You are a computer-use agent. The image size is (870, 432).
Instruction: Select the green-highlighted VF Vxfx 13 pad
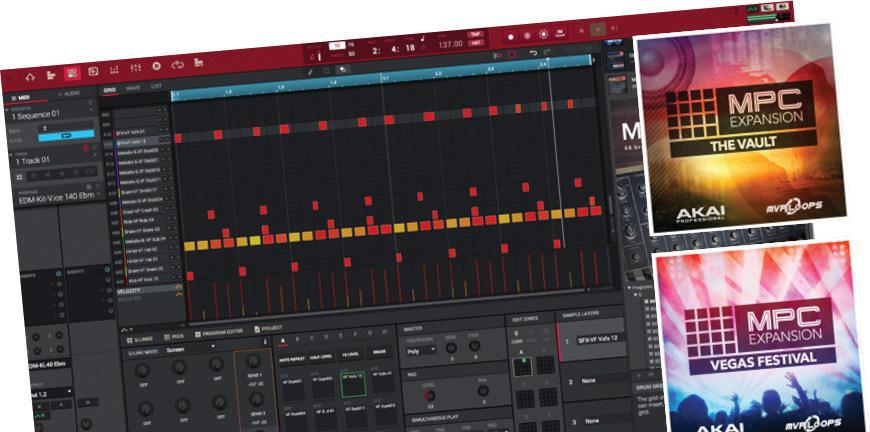click(354, 384)
